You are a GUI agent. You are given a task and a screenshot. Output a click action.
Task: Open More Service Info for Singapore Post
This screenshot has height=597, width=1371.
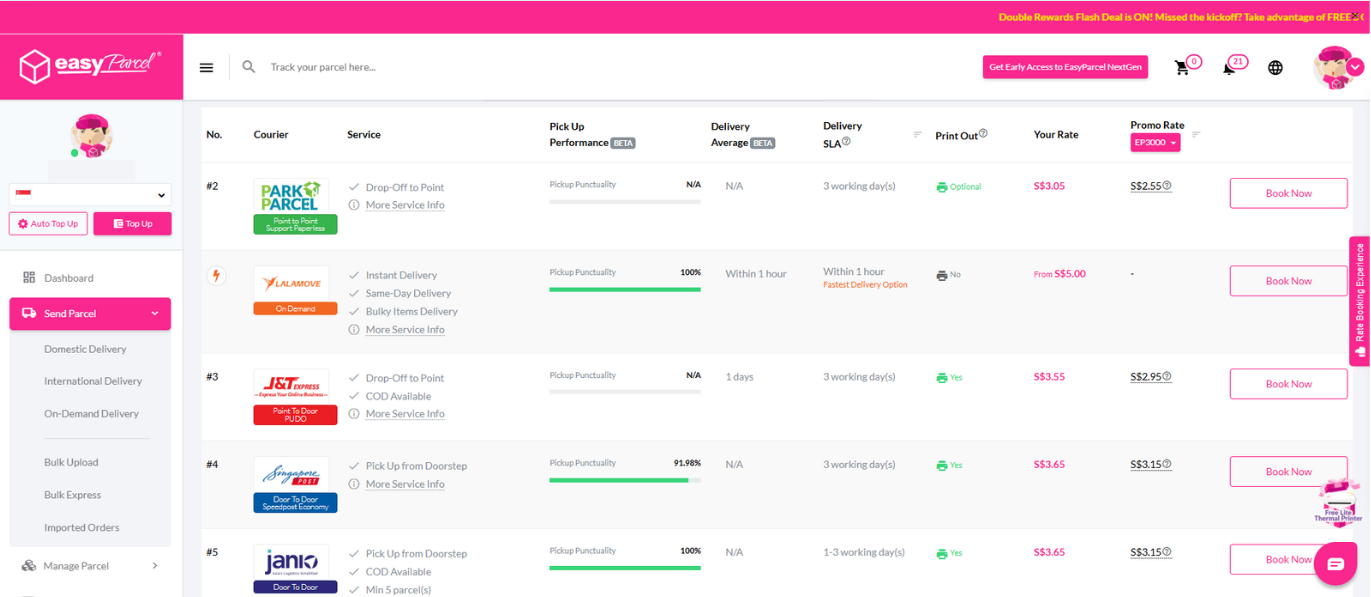(405, 484)
